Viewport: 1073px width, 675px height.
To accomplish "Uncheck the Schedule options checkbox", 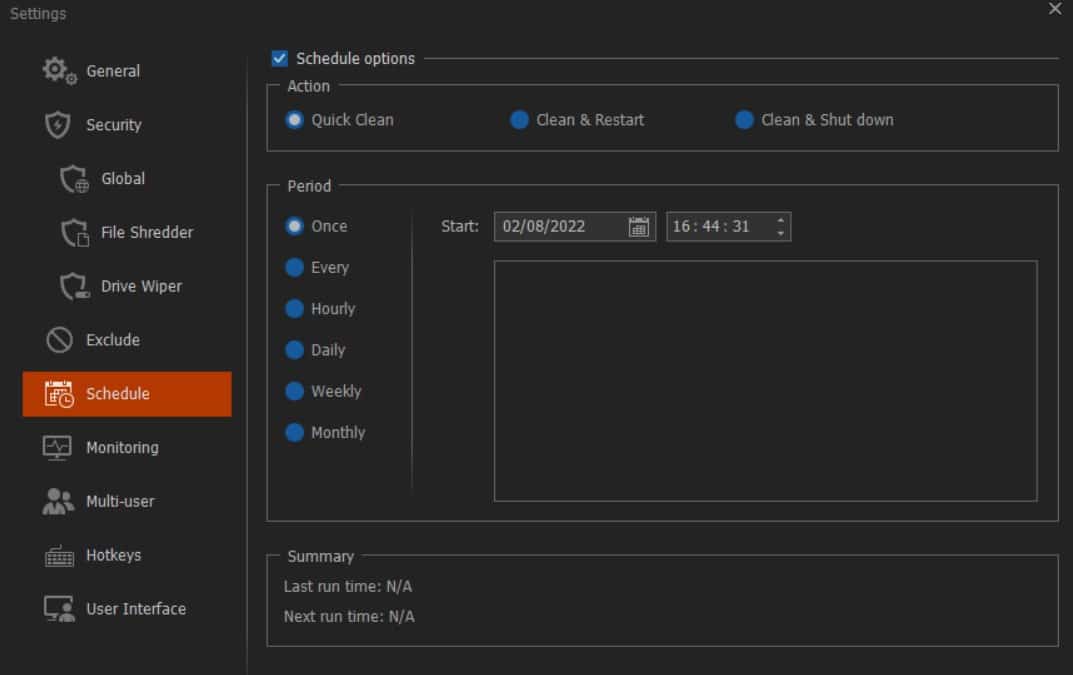I will (x=279, y=58).
